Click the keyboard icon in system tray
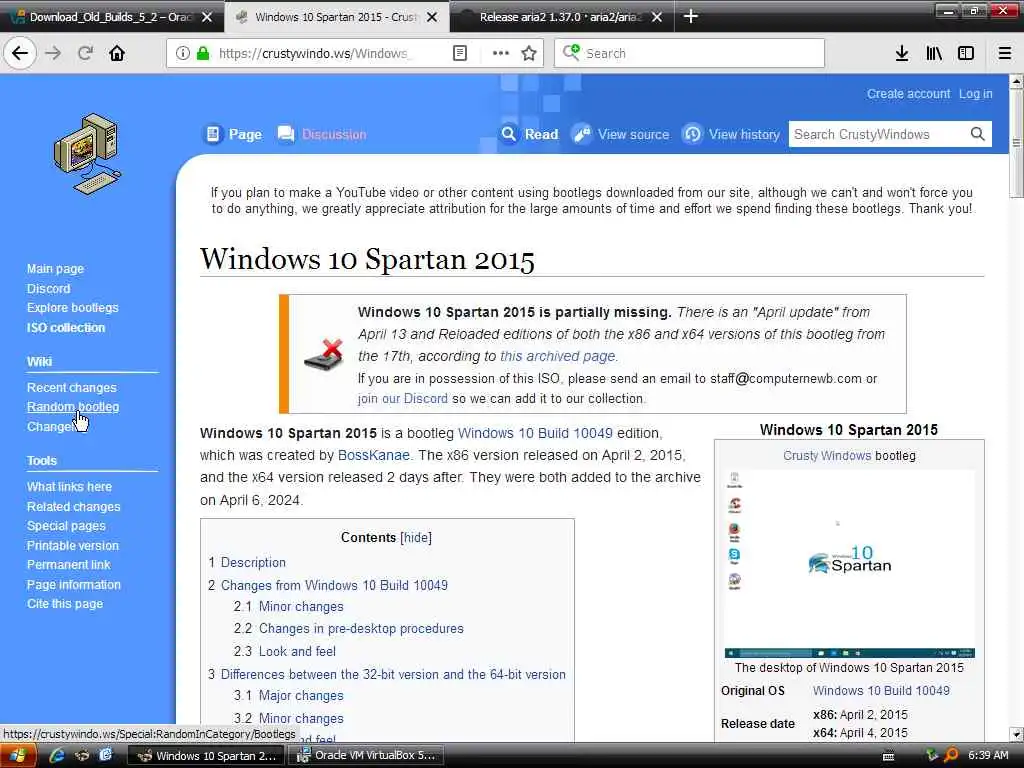The image size is (1024, 768). coord(888,756)
